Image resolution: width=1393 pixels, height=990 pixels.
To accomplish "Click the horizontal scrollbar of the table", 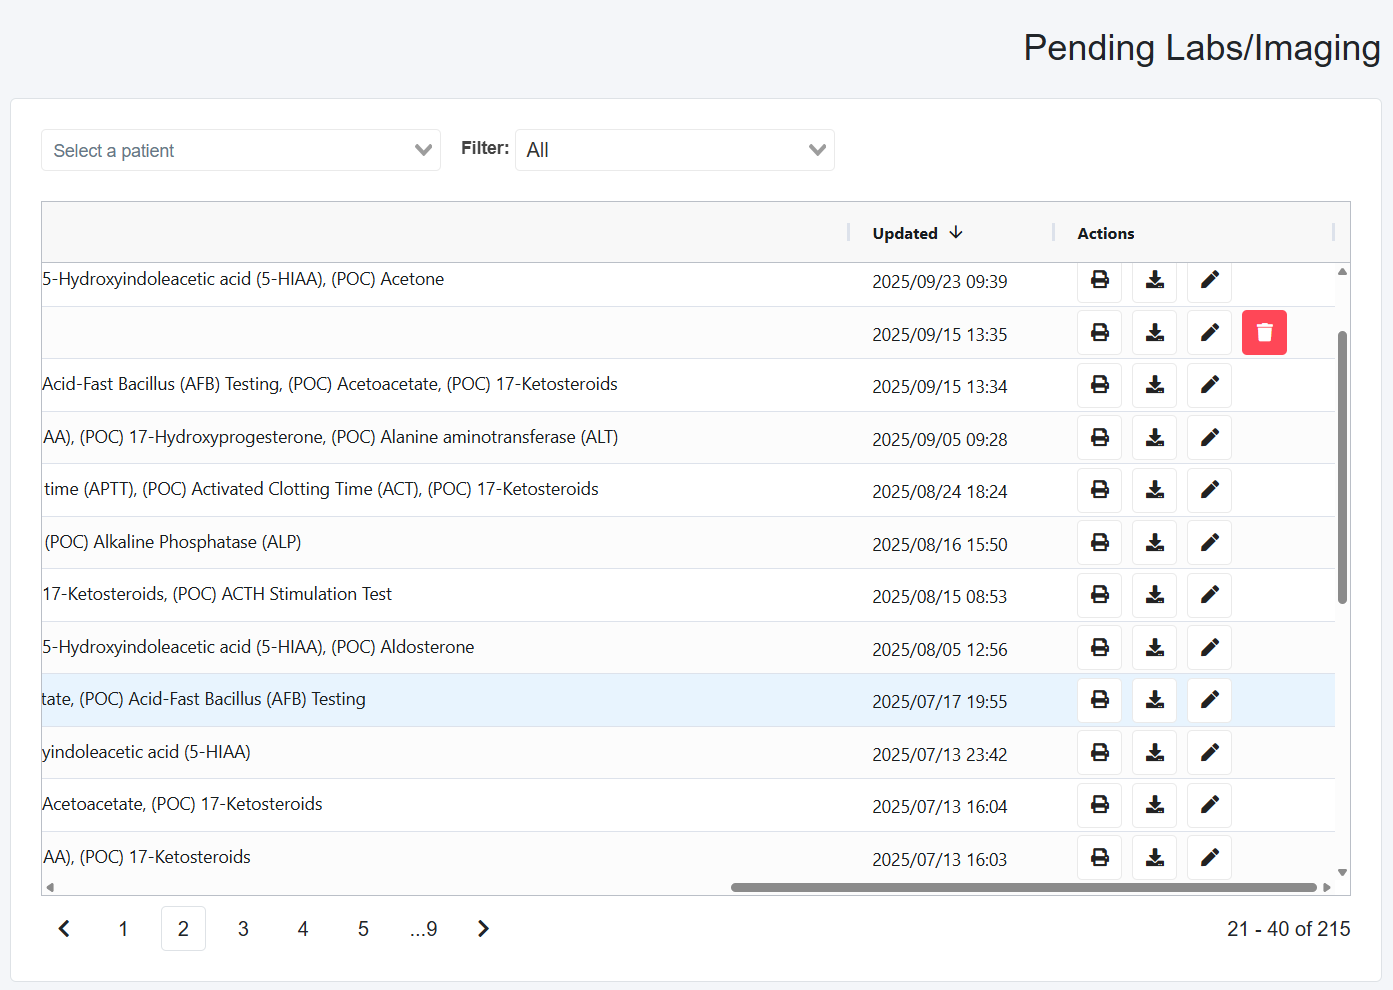I will [1023, 887].
